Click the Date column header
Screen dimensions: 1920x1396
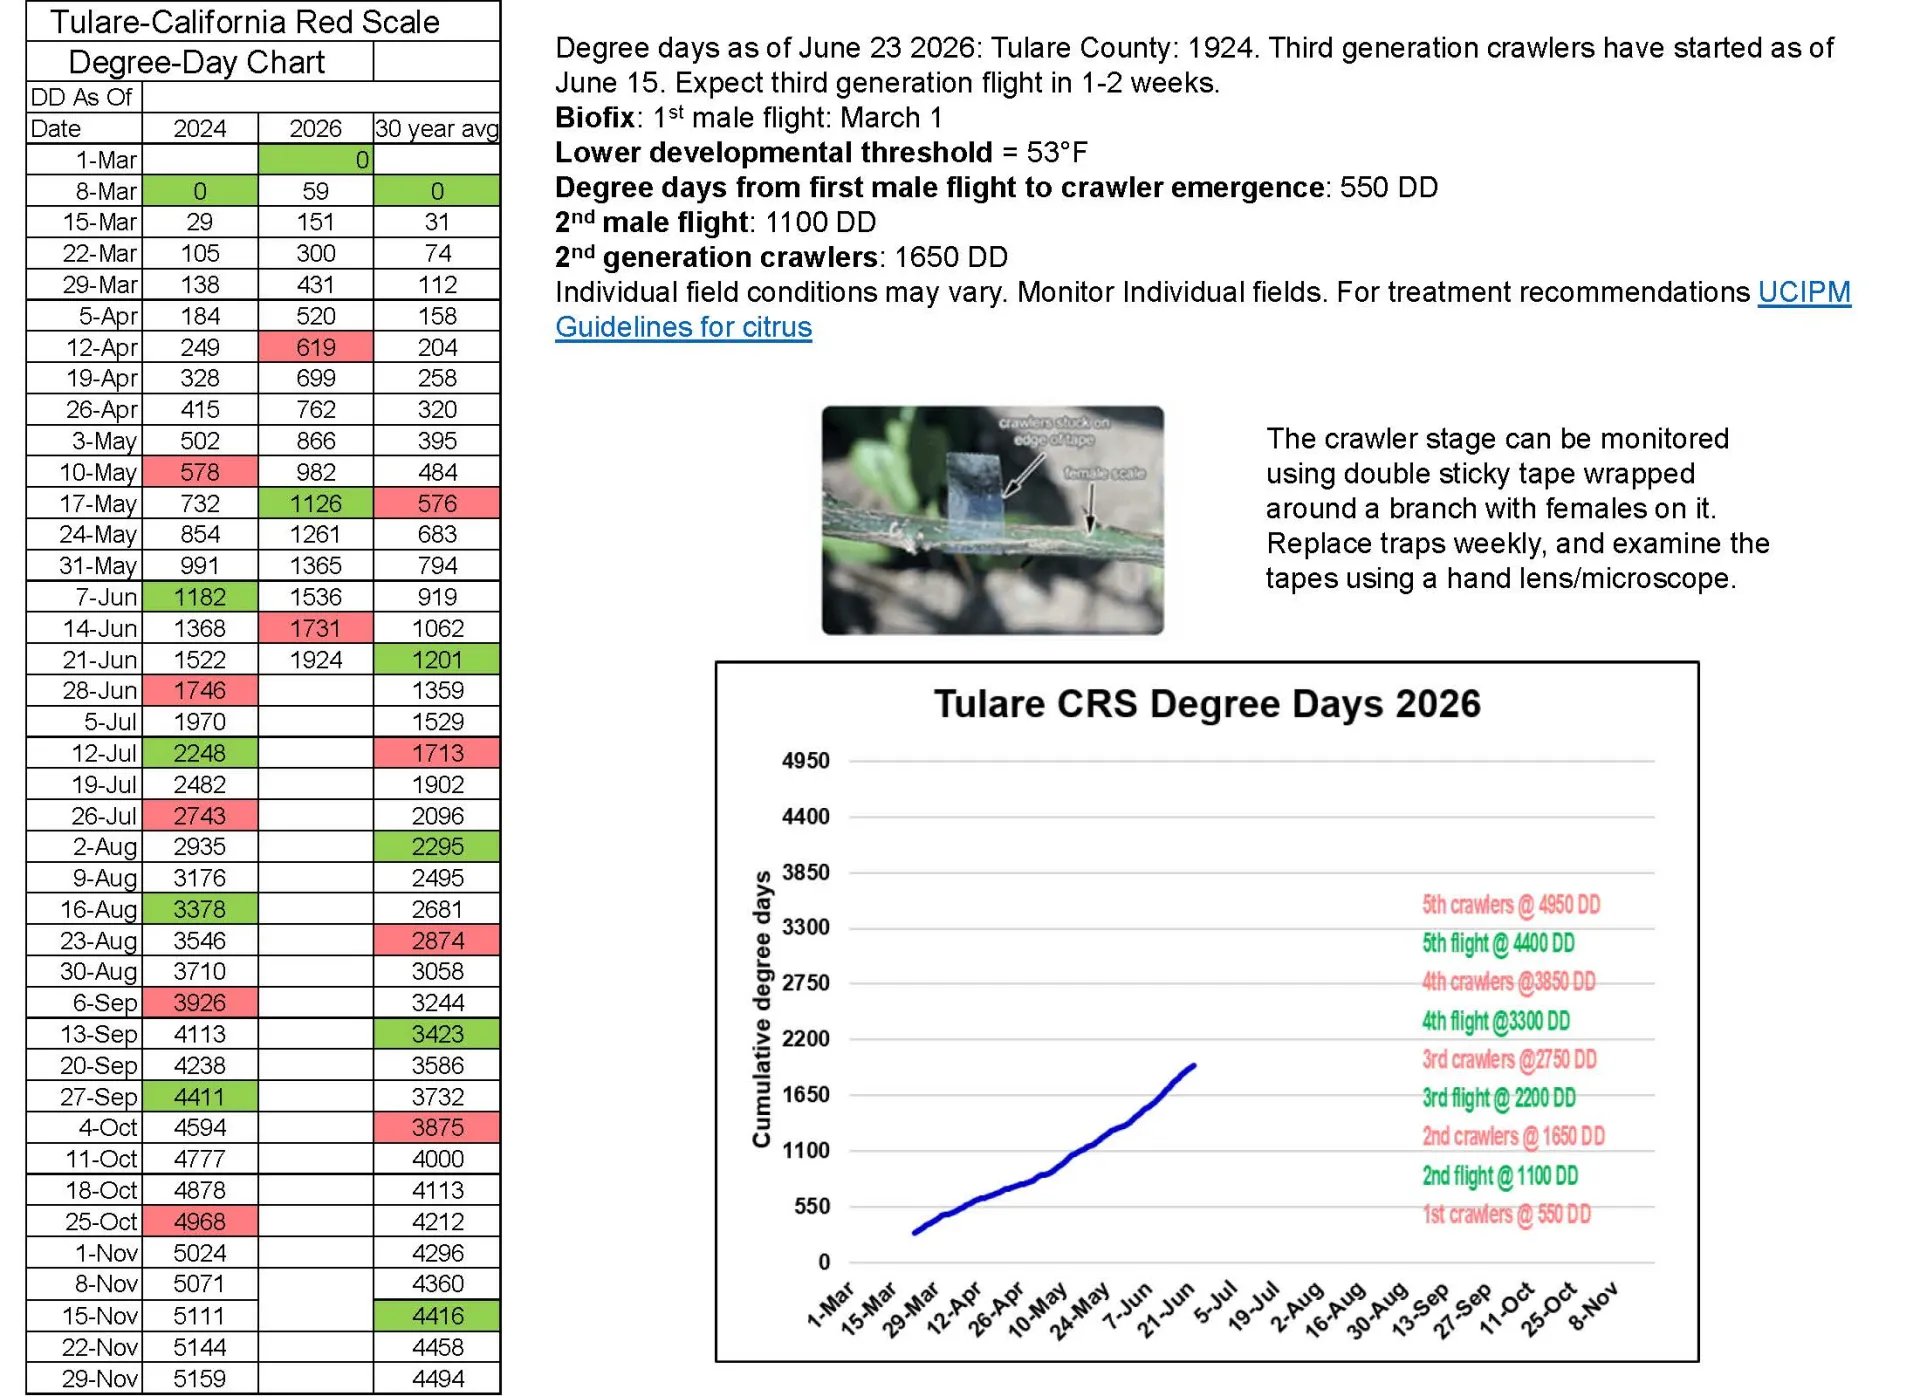[84, 128]
